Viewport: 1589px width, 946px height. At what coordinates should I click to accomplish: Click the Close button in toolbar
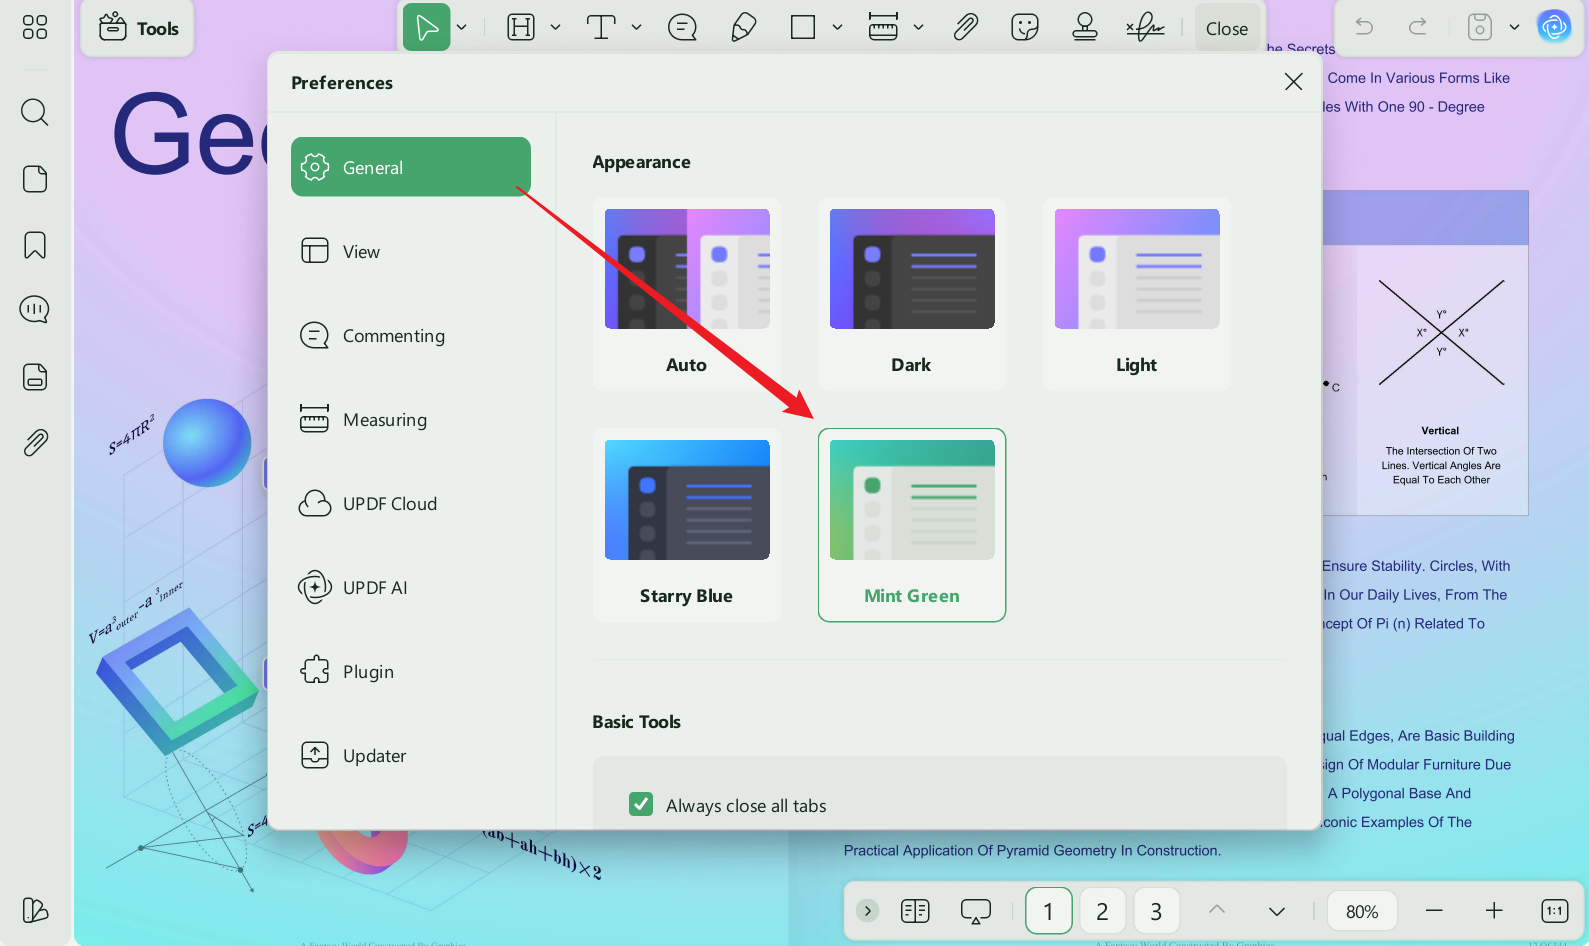pyautogui.click(x=1227, y=29)
